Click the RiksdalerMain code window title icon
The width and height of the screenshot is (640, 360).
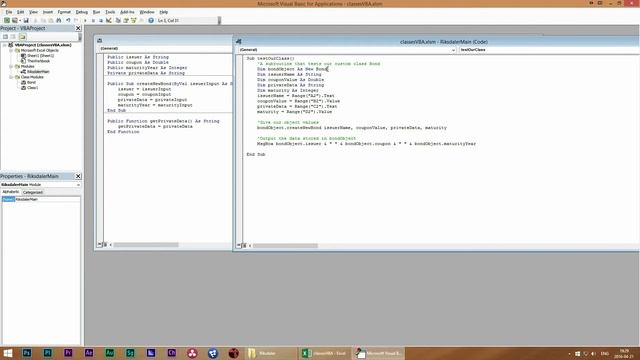[239, 42]
